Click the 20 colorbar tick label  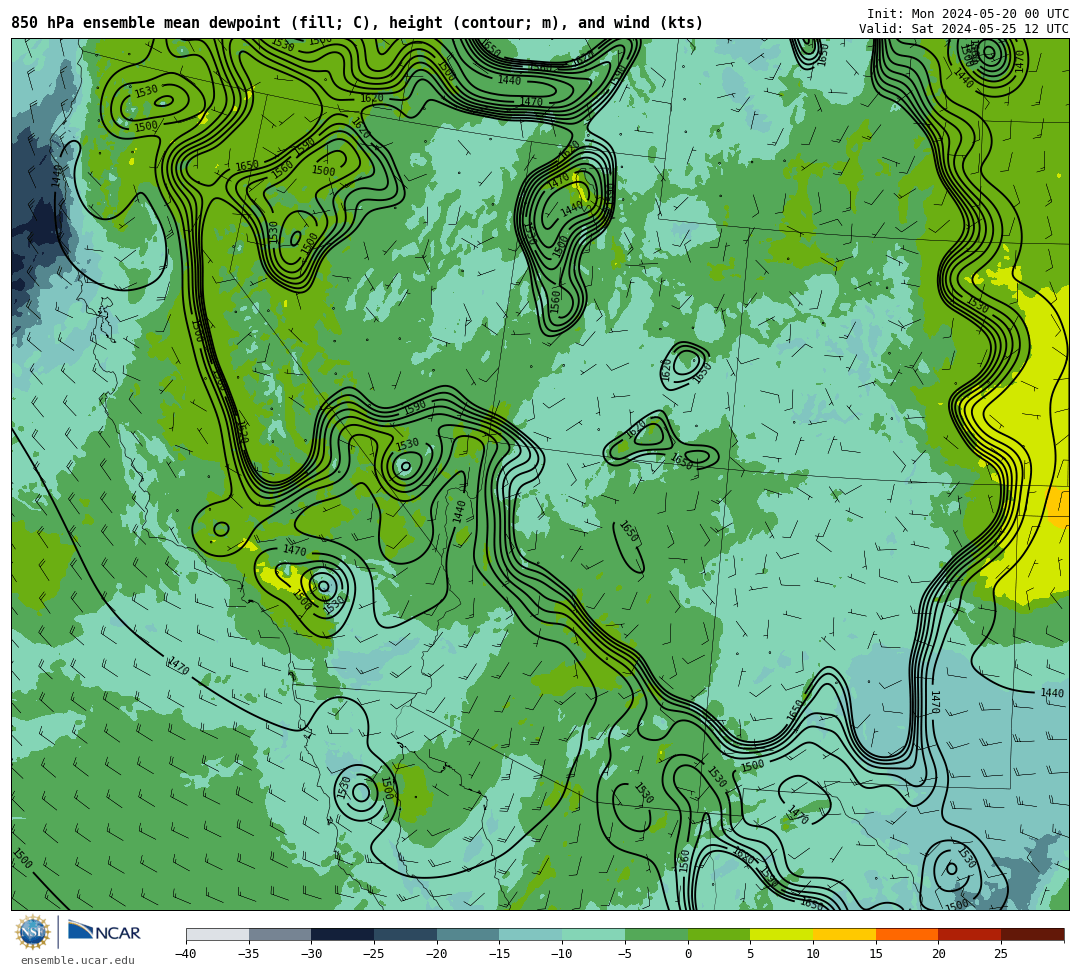coord(938,954)
